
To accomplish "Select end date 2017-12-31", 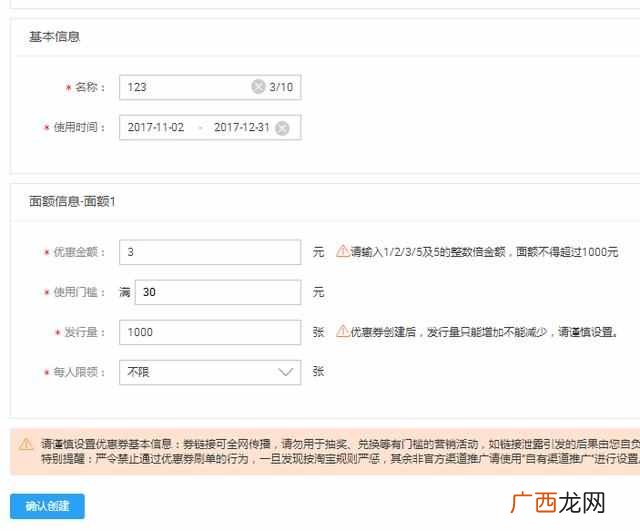I will 242,127.
